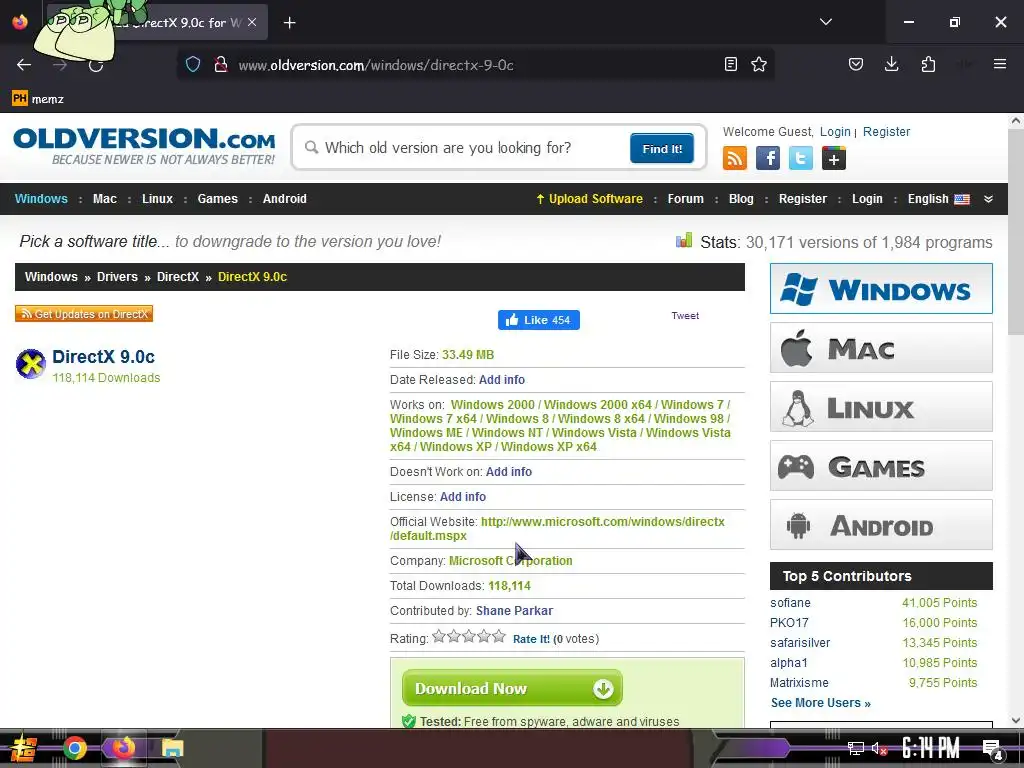Open the Linux category banner in sidebar
Screen dimensions: 1024x768
(881, 407)
